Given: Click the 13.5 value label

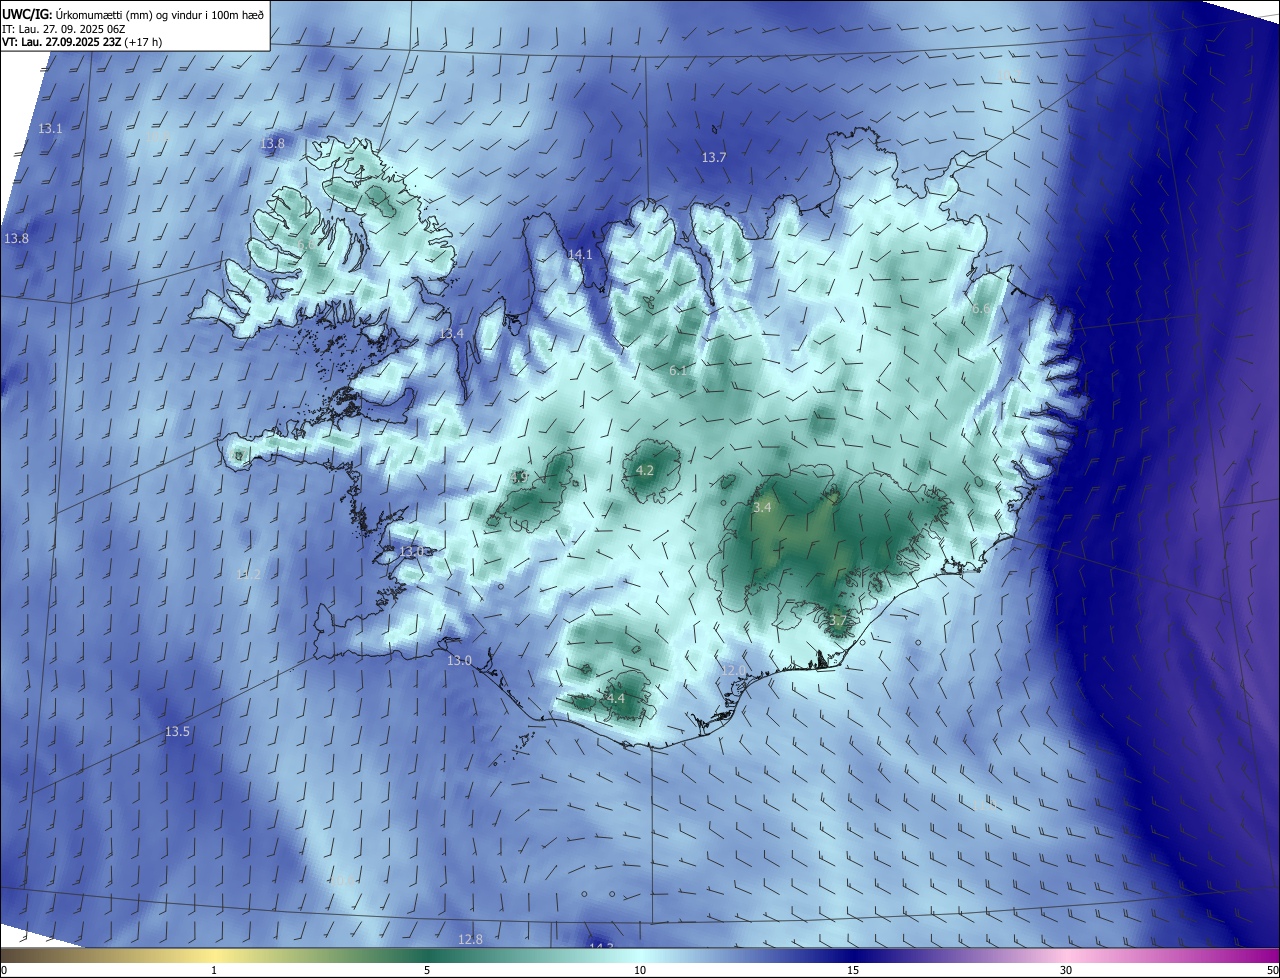Looking at the screenshot, I should (x=177, y=733).
